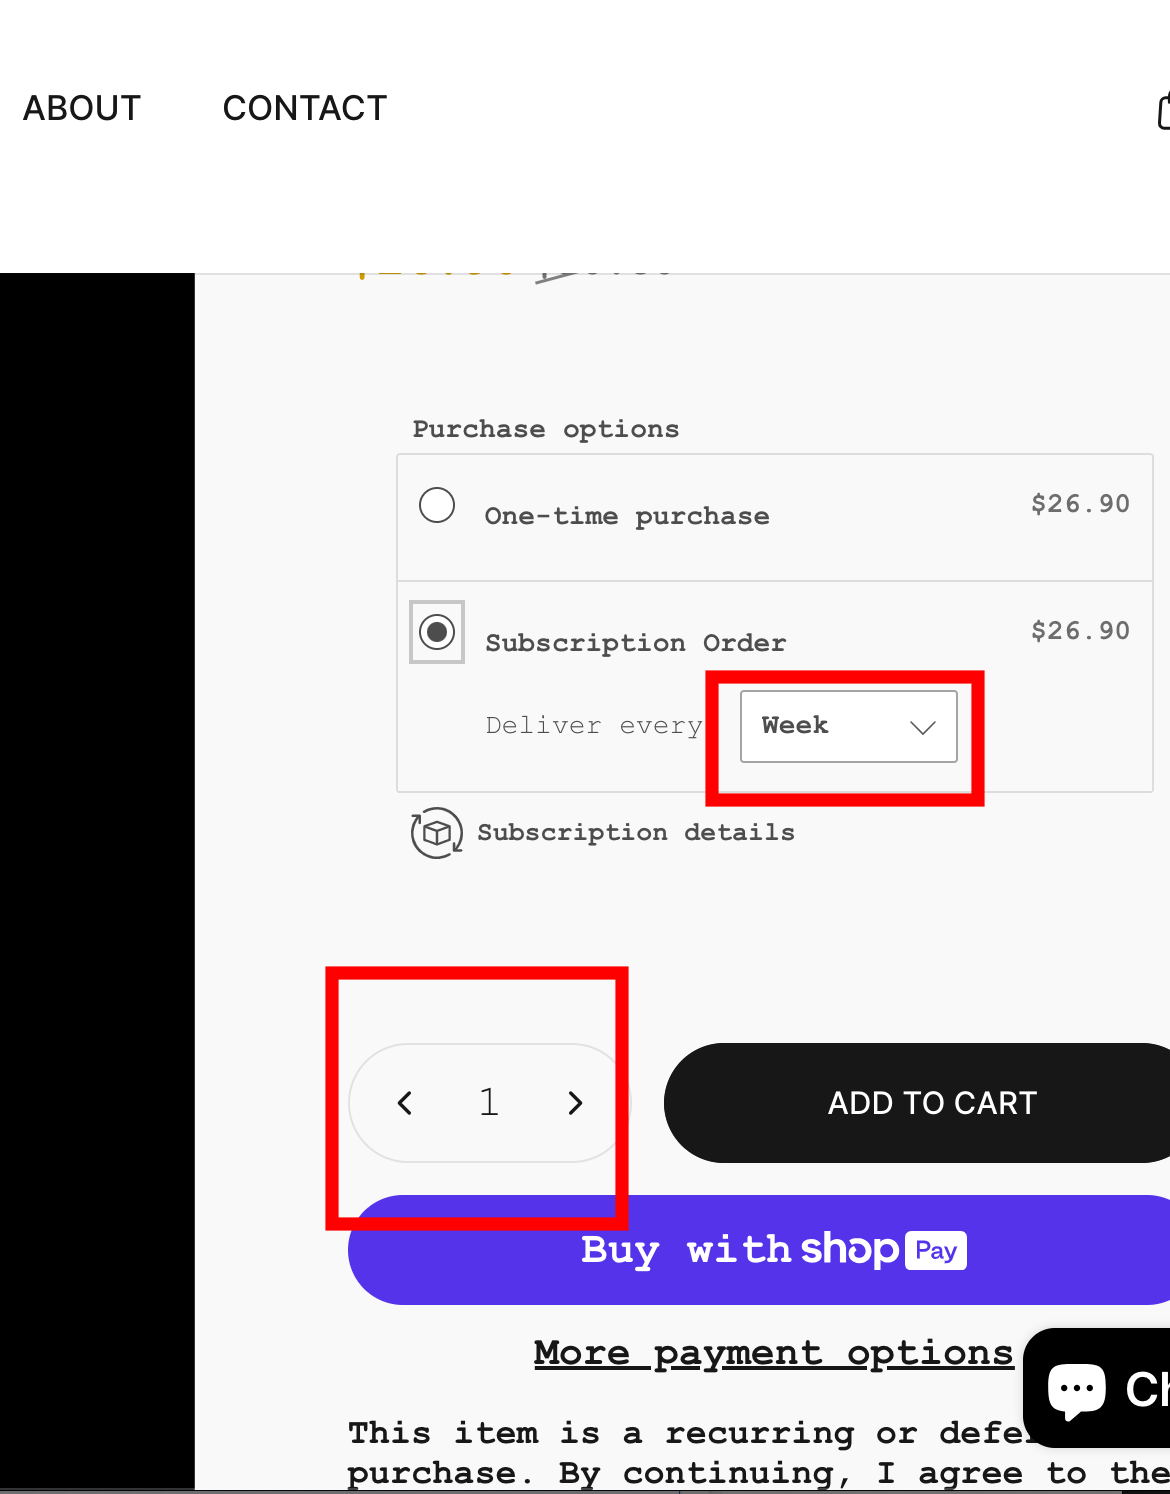
Task: Select the Subscription Order radio button
Action: coord(437,632)
